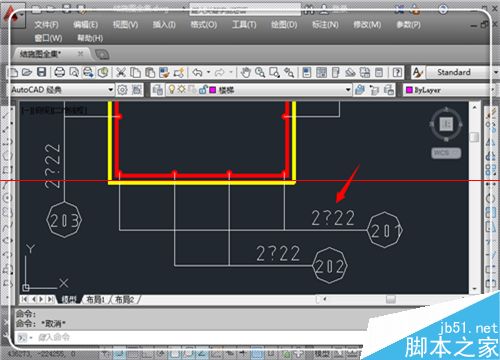
Task: Save drawing with the floppy disk icon
Action: coord(41,72)
